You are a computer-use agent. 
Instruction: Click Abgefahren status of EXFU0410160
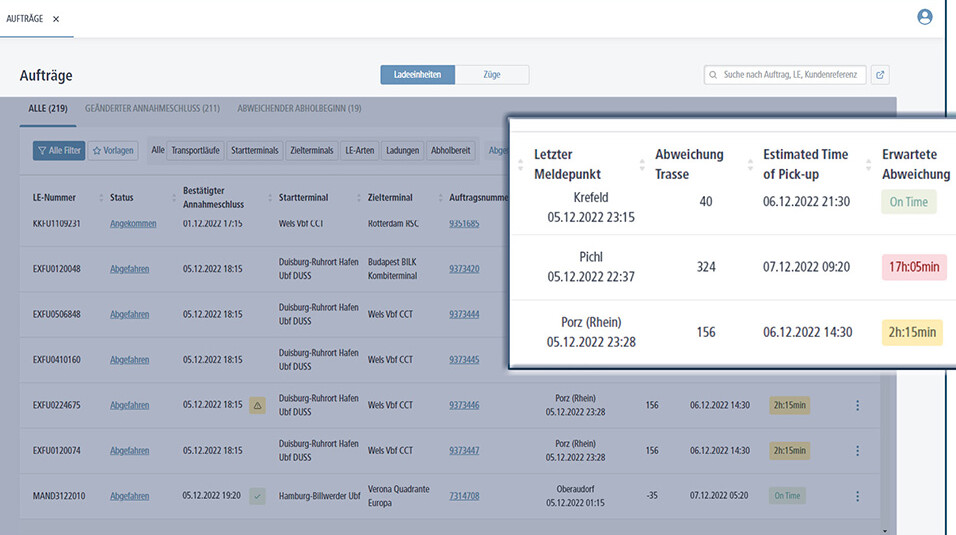pos(129,360)
